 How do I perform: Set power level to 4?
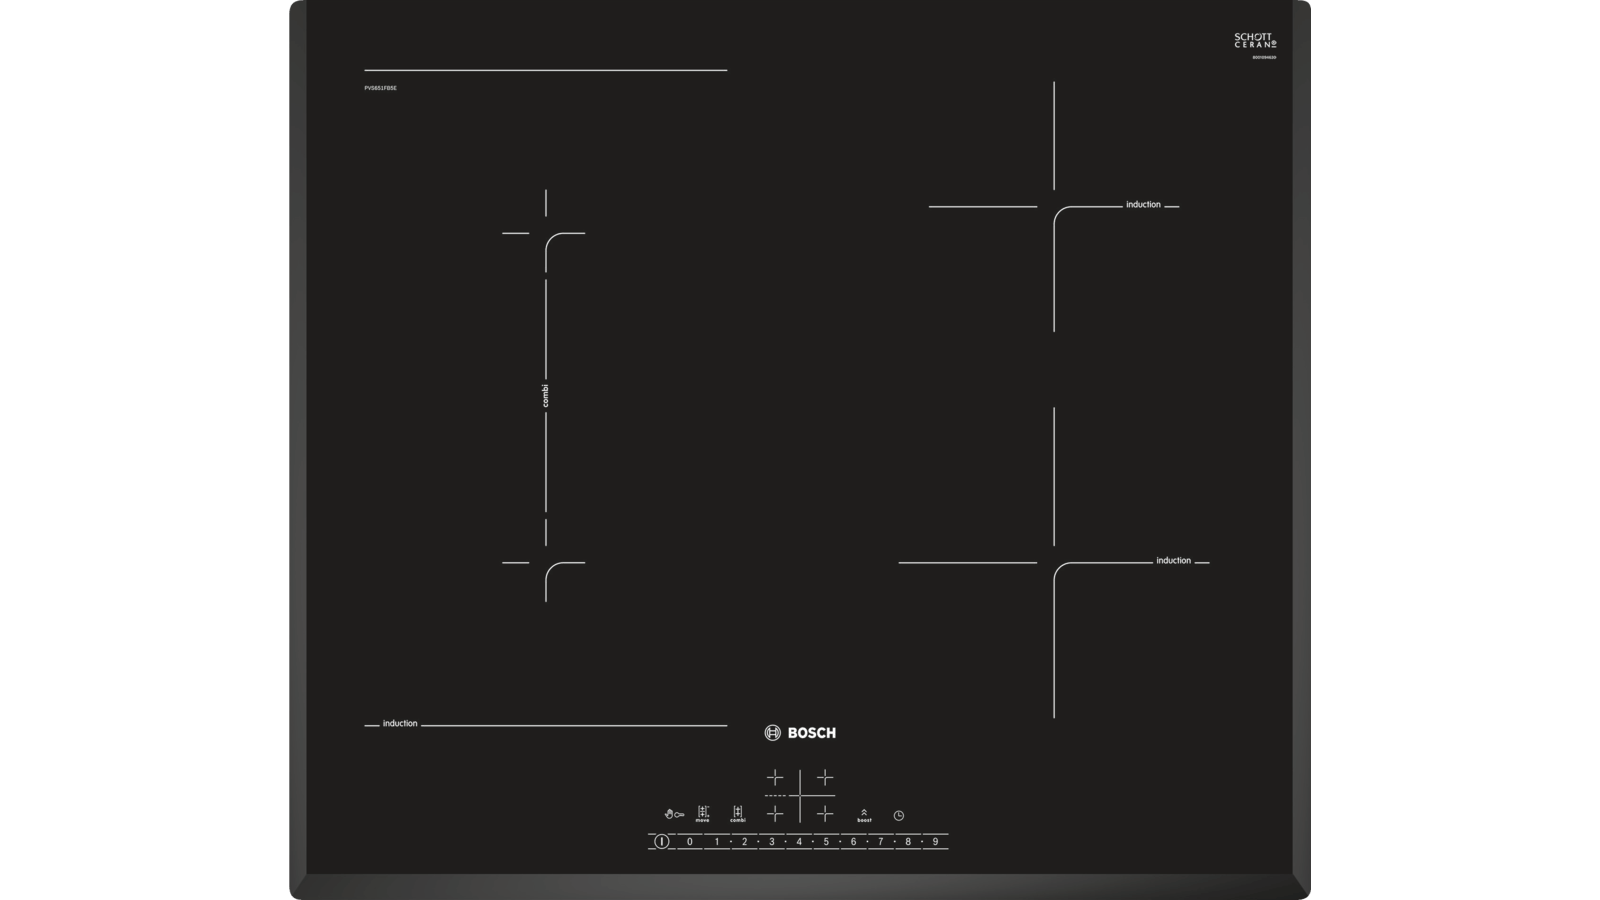(798, 842)
